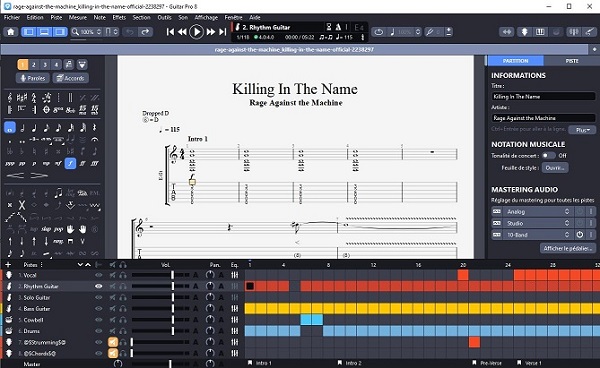Viewport: 600px width, 368px height.
Task: Open the Piste menu
Action: coord(56,17)
